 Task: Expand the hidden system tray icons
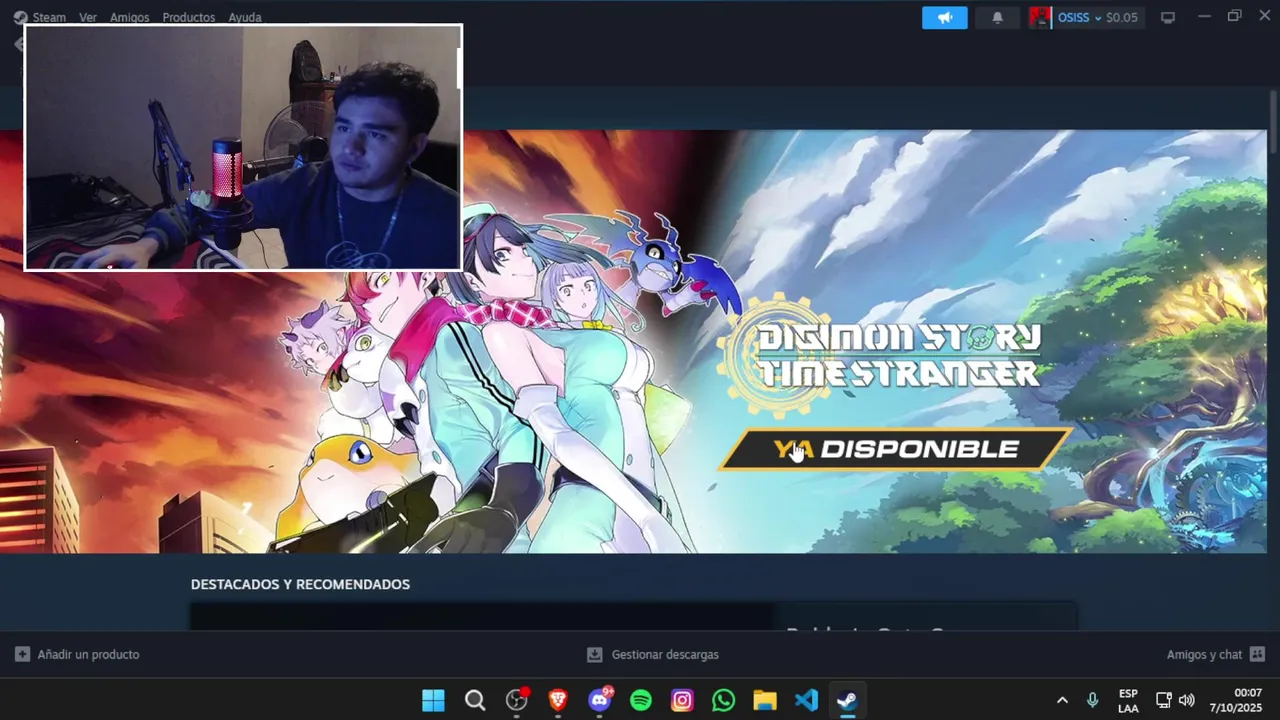[x=1062, y=700]
